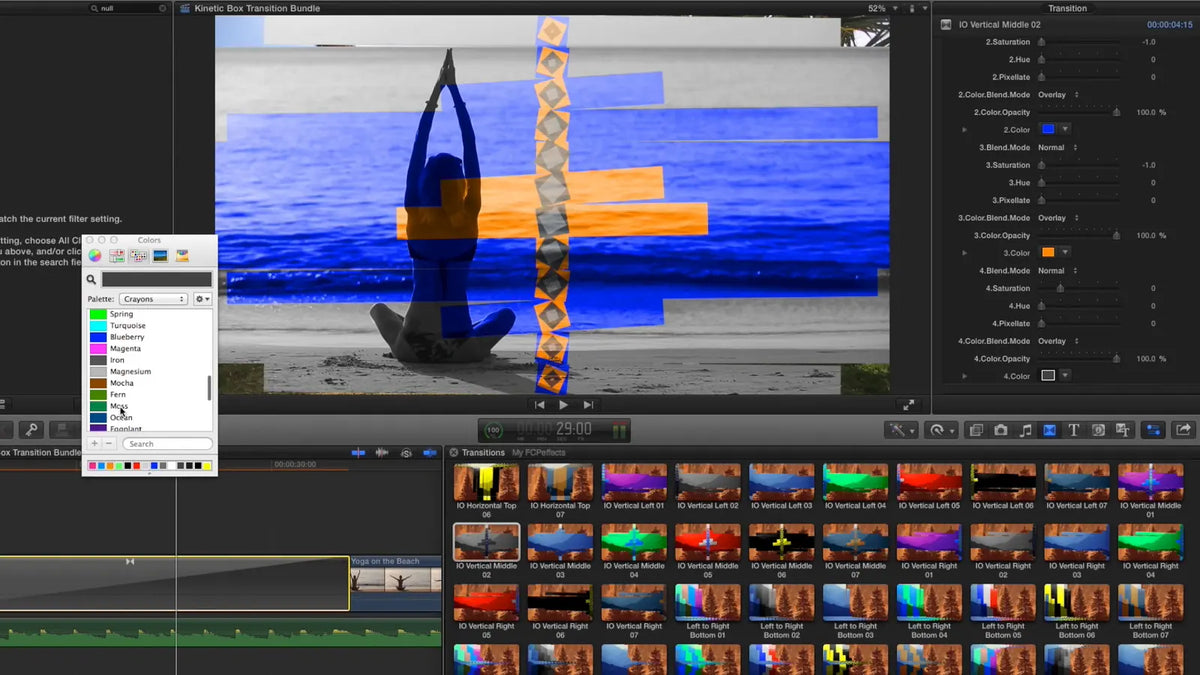Expand the 3.Color disclosure triangle

click(x=965, y=253)
